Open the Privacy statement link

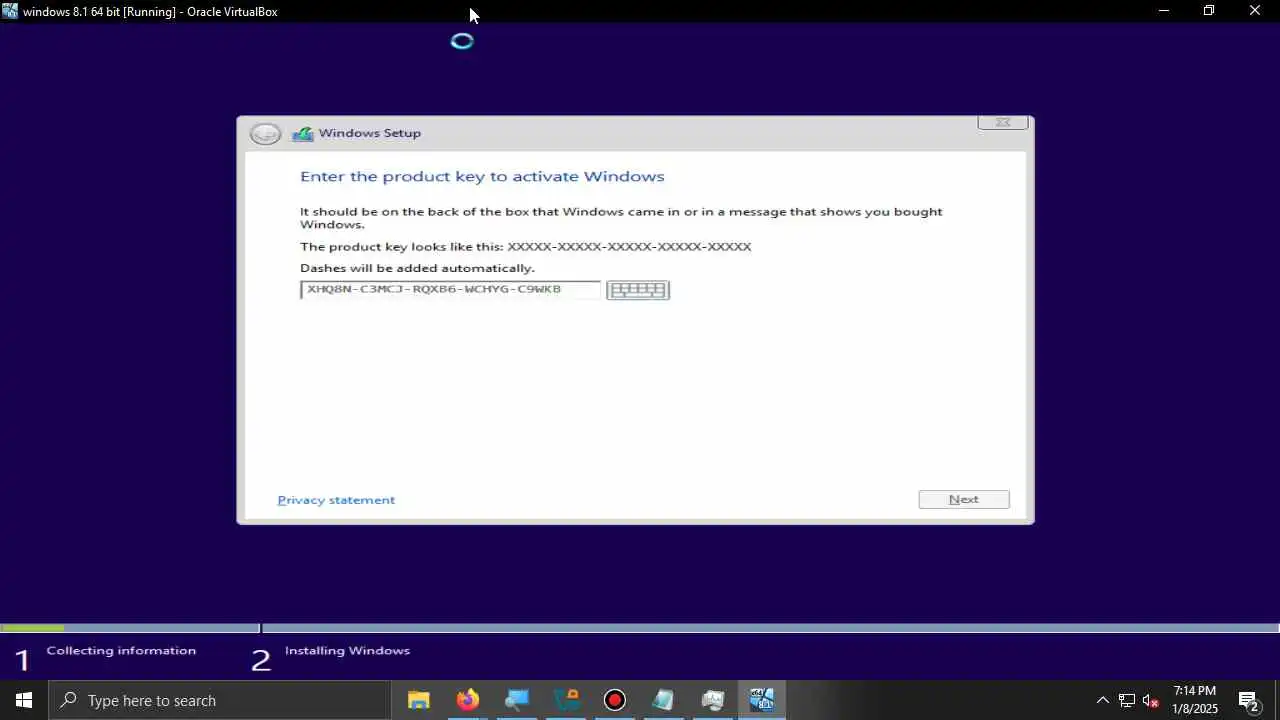pyautogui.click(x=336, y=500)
